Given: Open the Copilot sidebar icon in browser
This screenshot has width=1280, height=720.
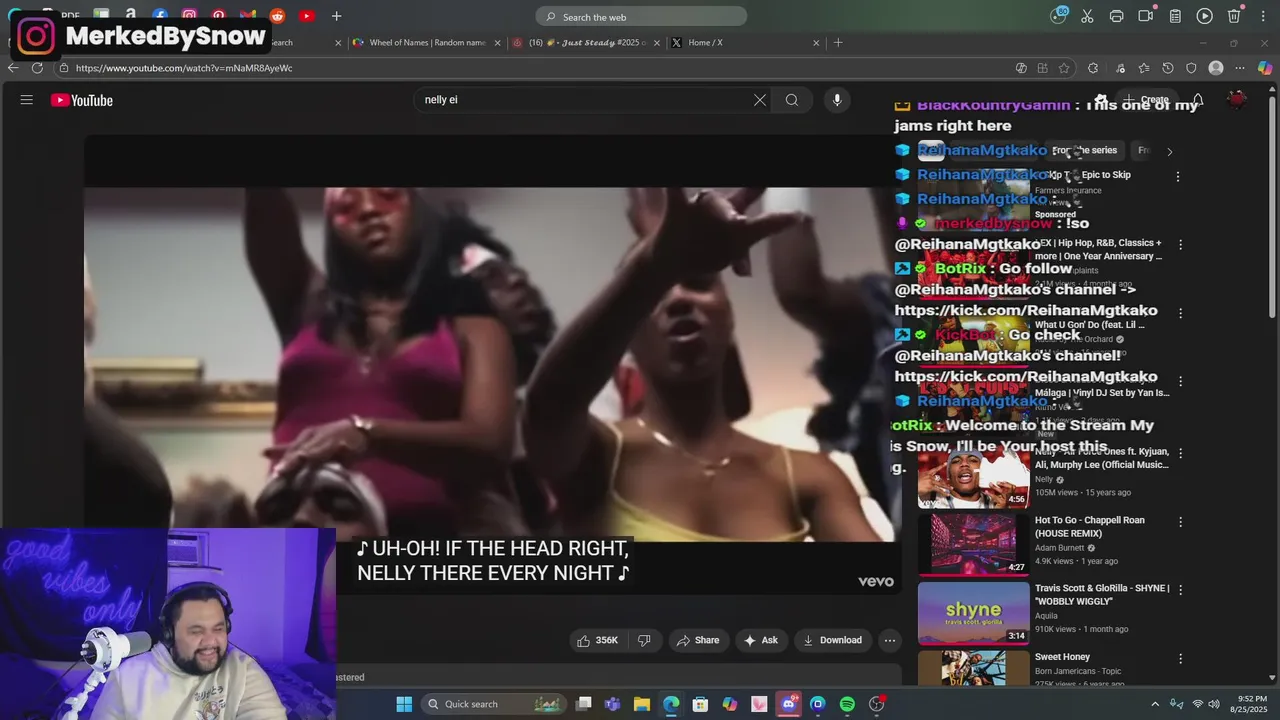Looking at the screenshot, I should pyautogui.click(x=1265, y=68).
